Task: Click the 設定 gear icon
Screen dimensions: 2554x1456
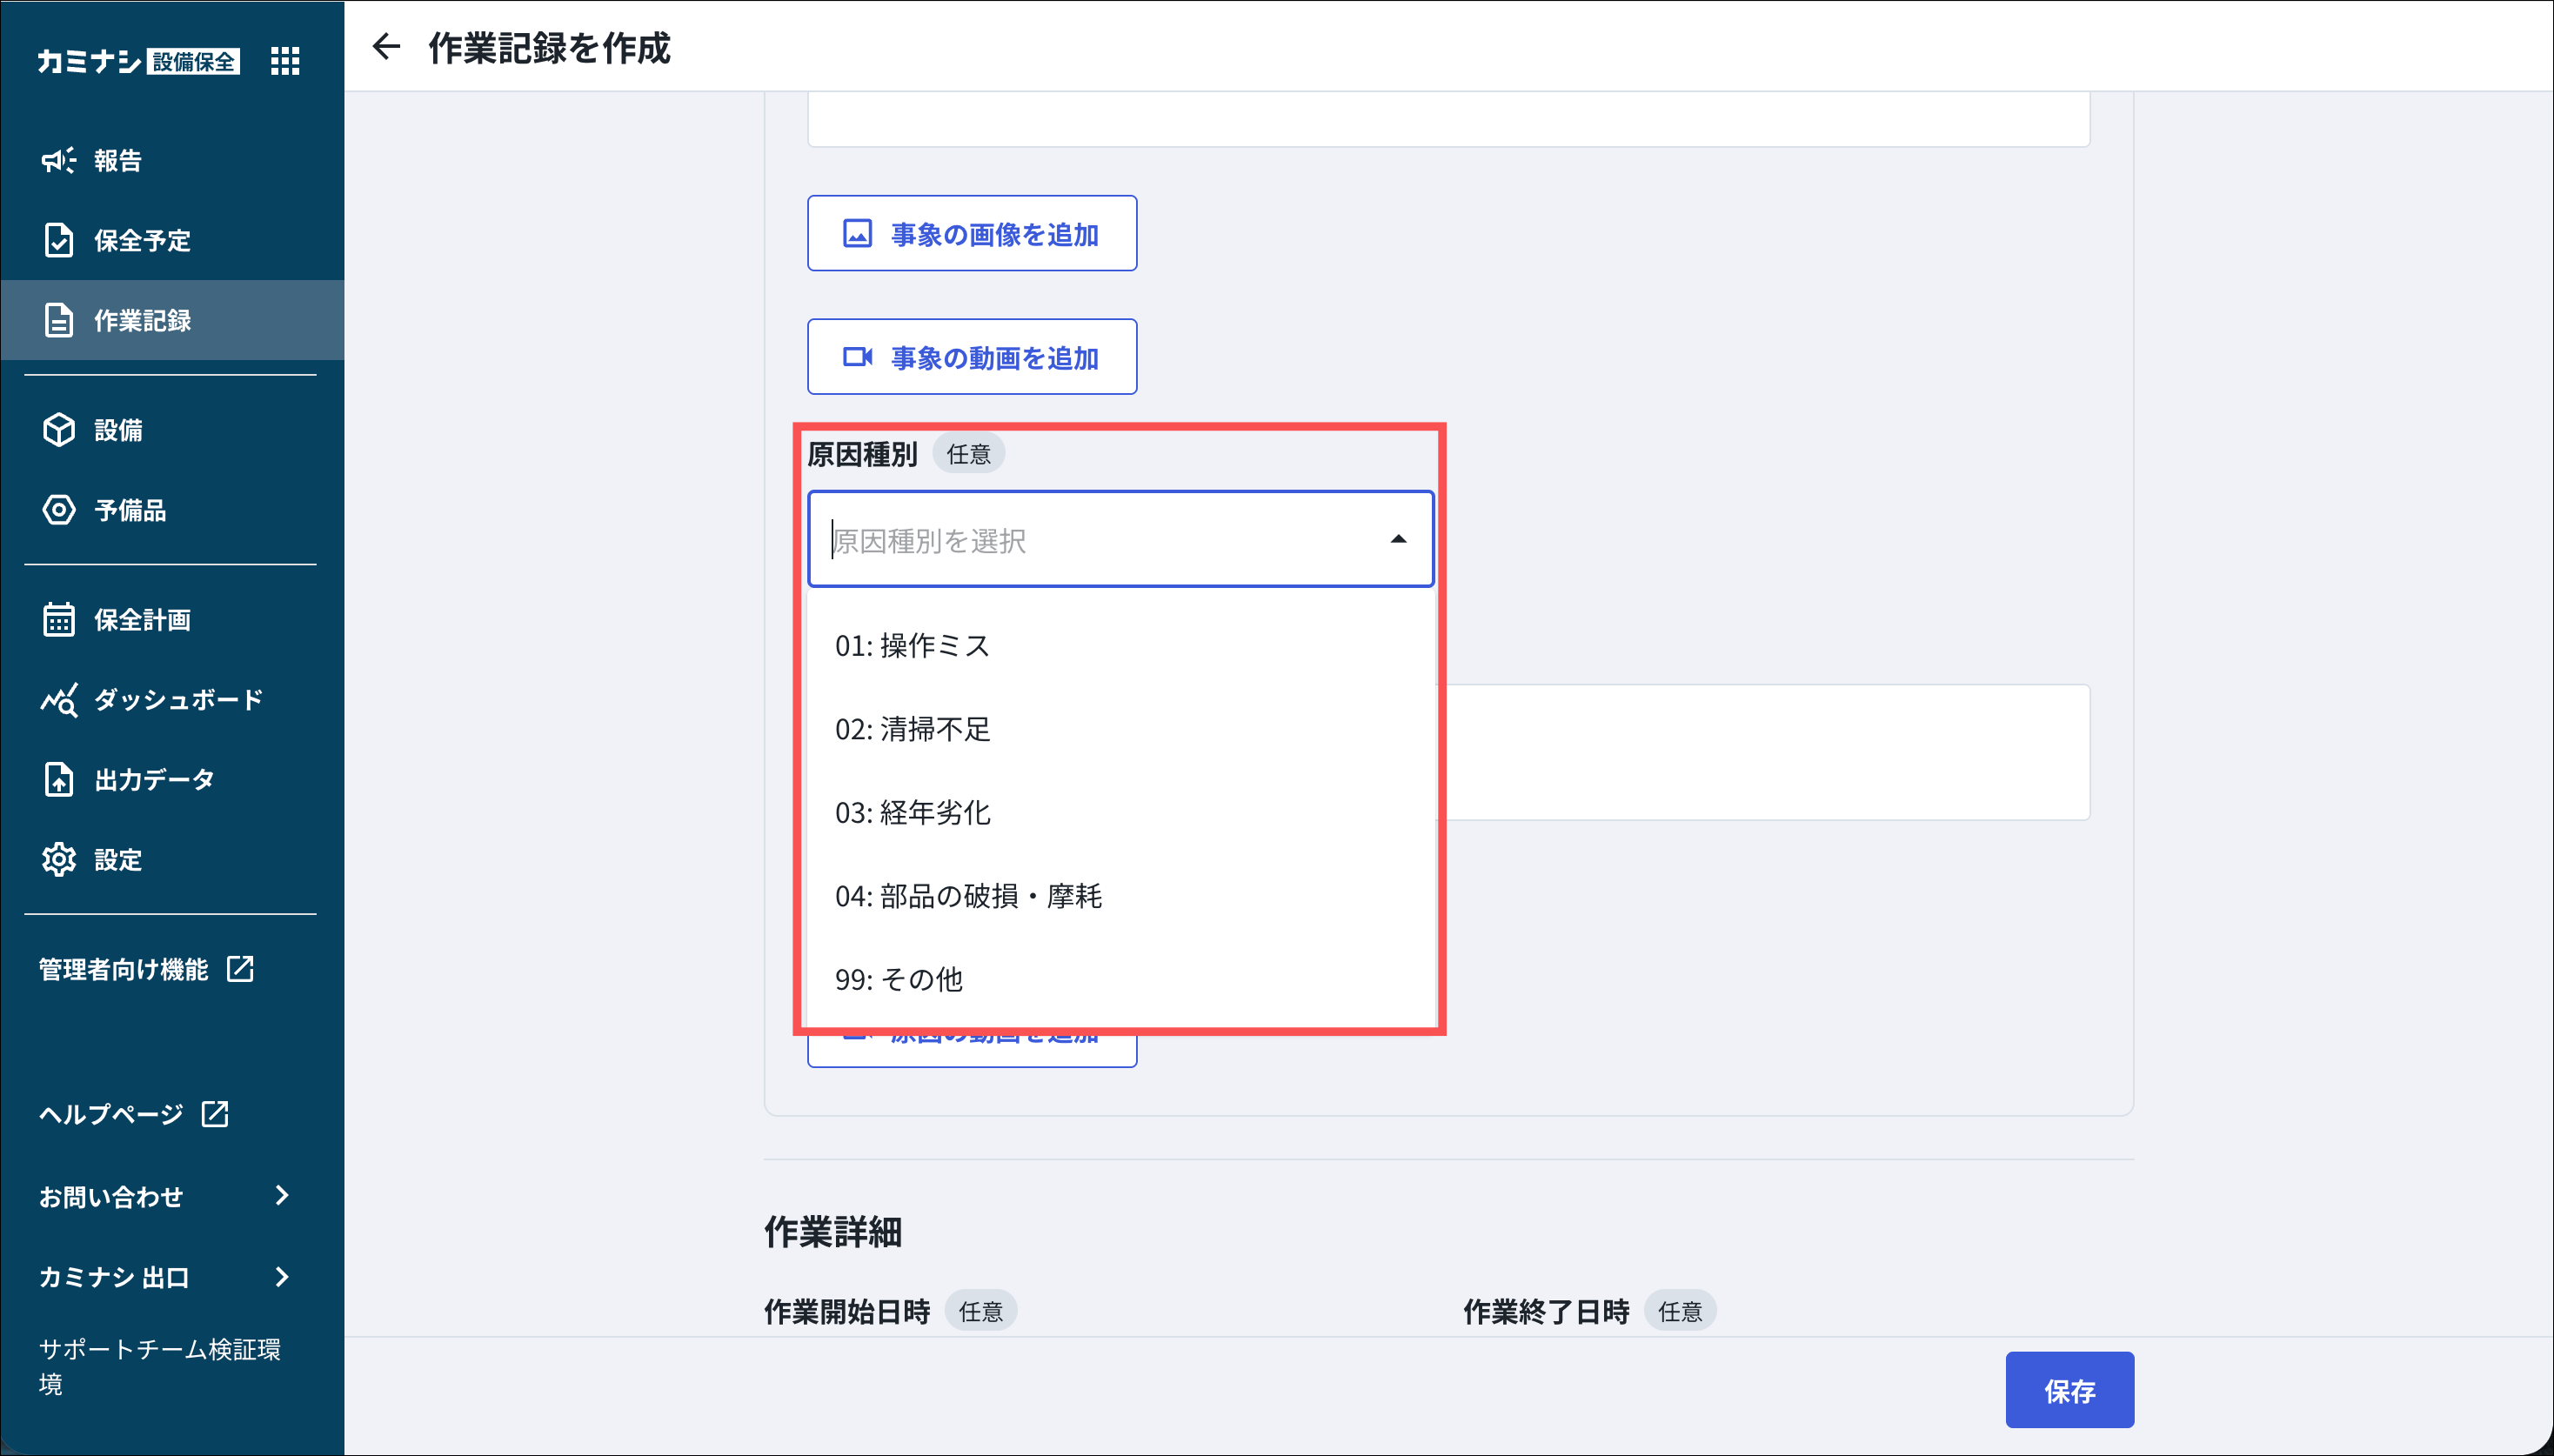Action: [58, 860]
